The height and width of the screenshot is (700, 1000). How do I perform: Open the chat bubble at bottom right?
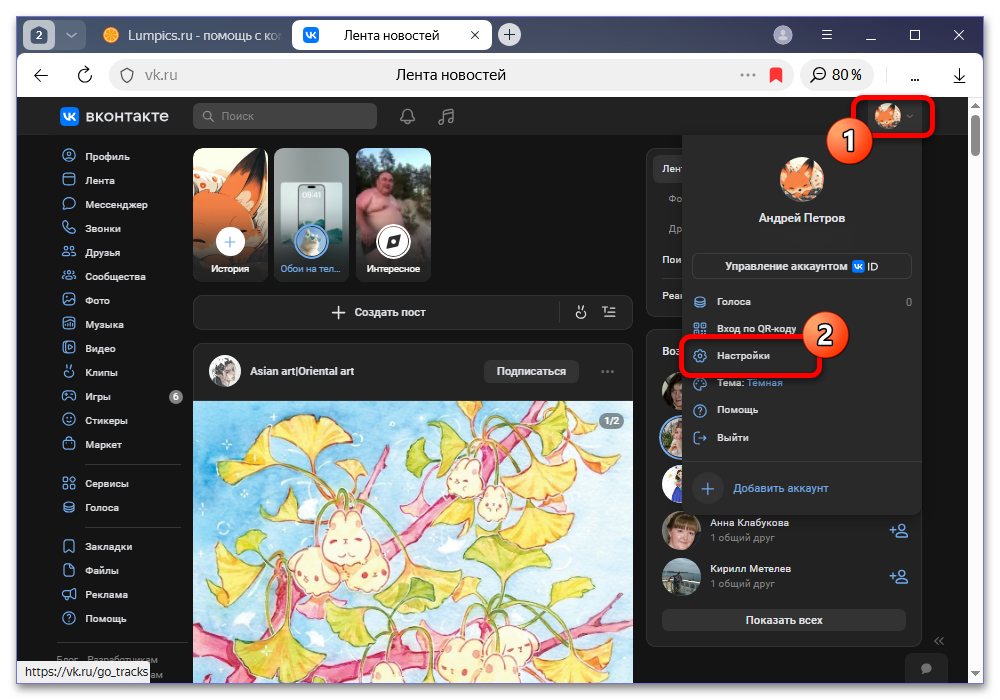click(926, 668)
